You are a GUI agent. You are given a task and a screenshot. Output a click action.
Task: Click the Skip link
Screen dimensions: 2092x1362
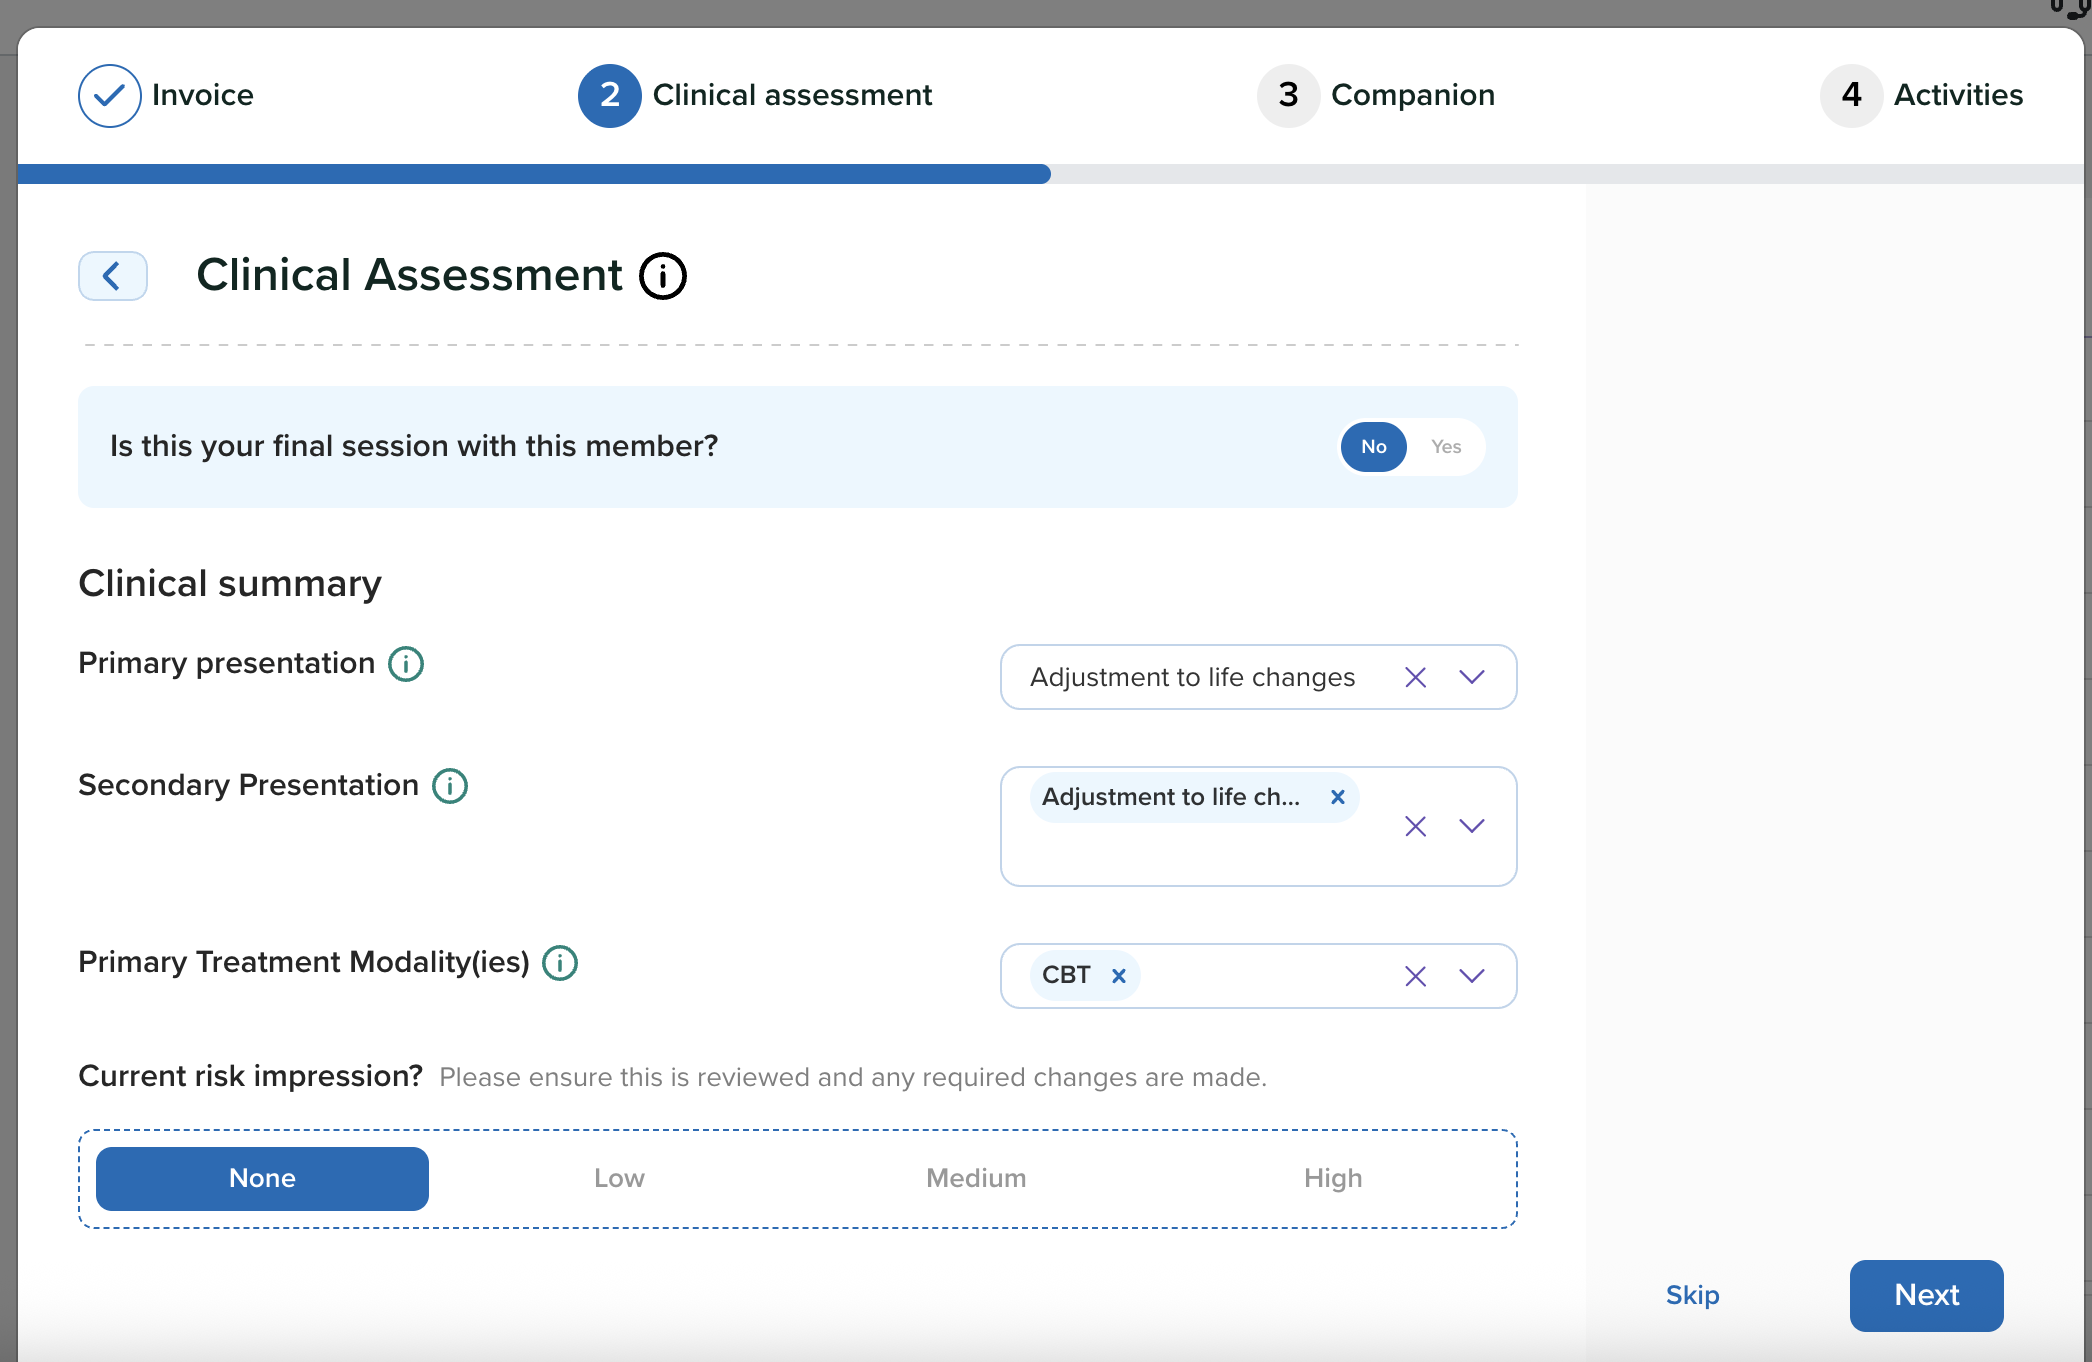pyautogui.click(x=1692, y=1295)
